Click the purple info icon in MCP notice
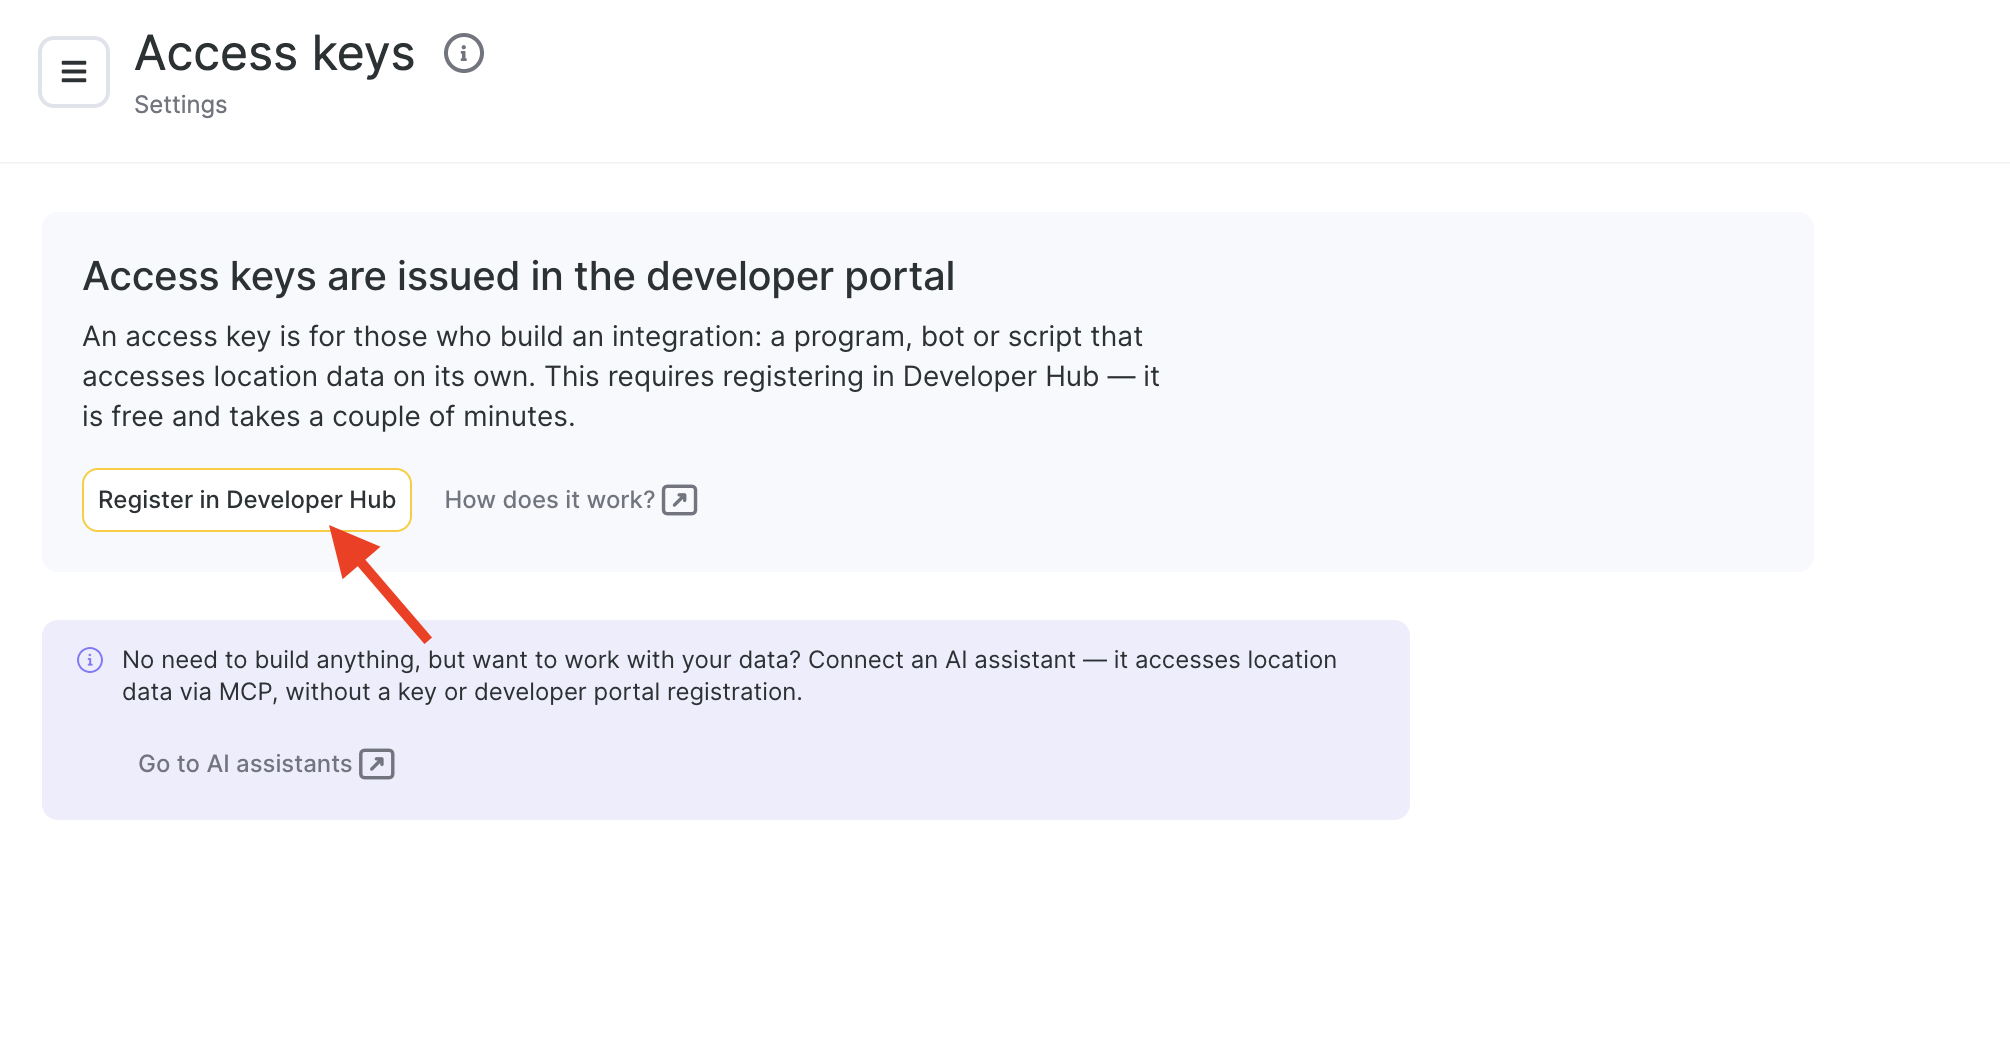 [x=90, y=660]
